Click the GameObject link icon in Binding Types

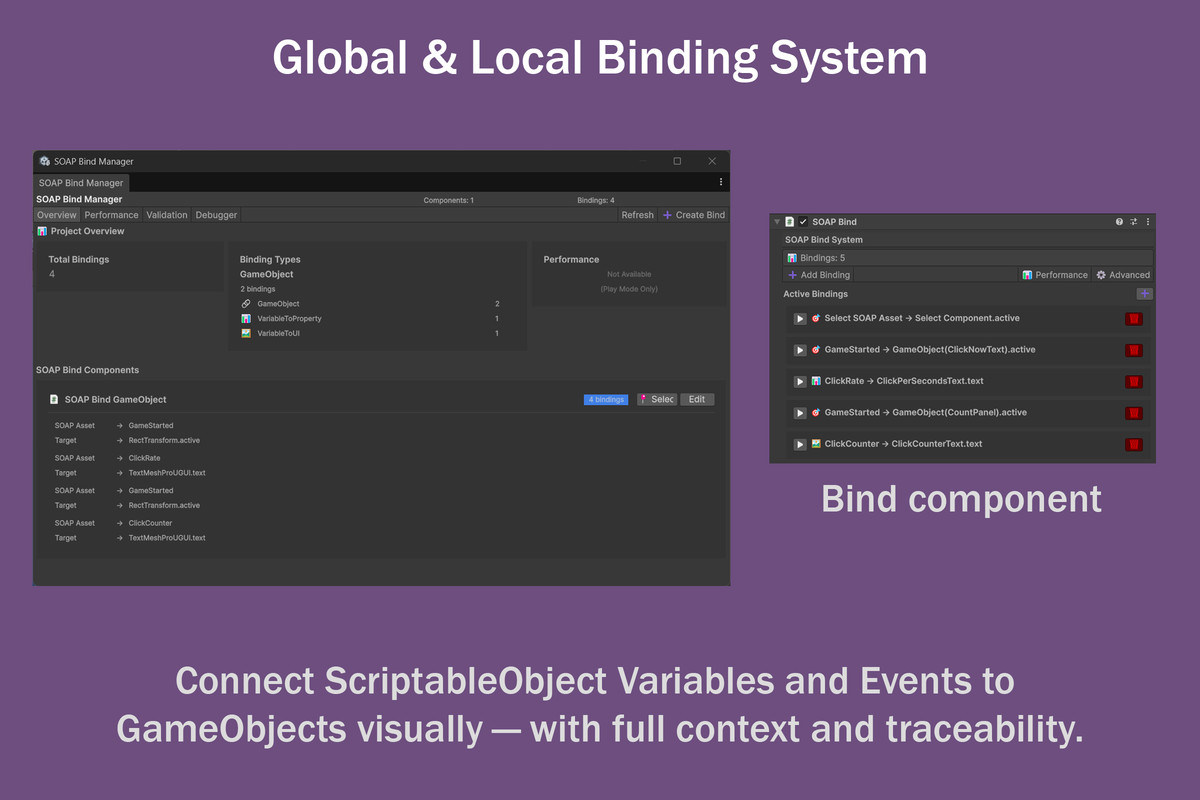pyautogui.click(x=246, y=304)
